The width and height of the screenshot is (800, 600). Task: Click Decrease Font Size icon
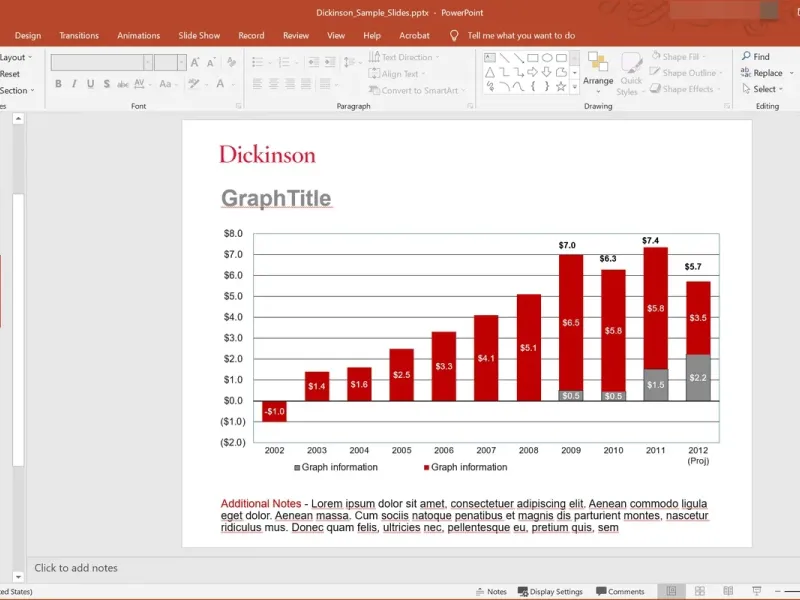211,62
